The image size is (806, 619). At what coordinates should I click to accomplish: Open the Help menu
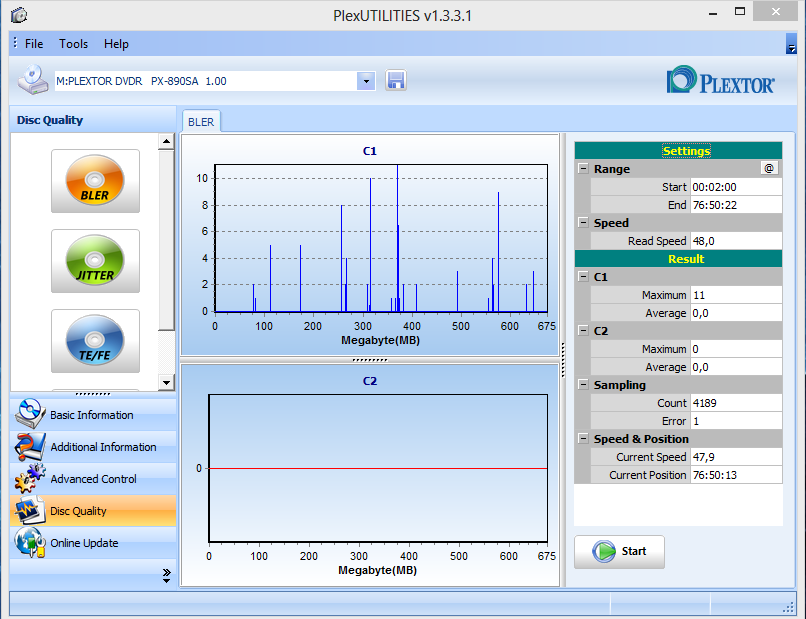(x=116, y=44)
